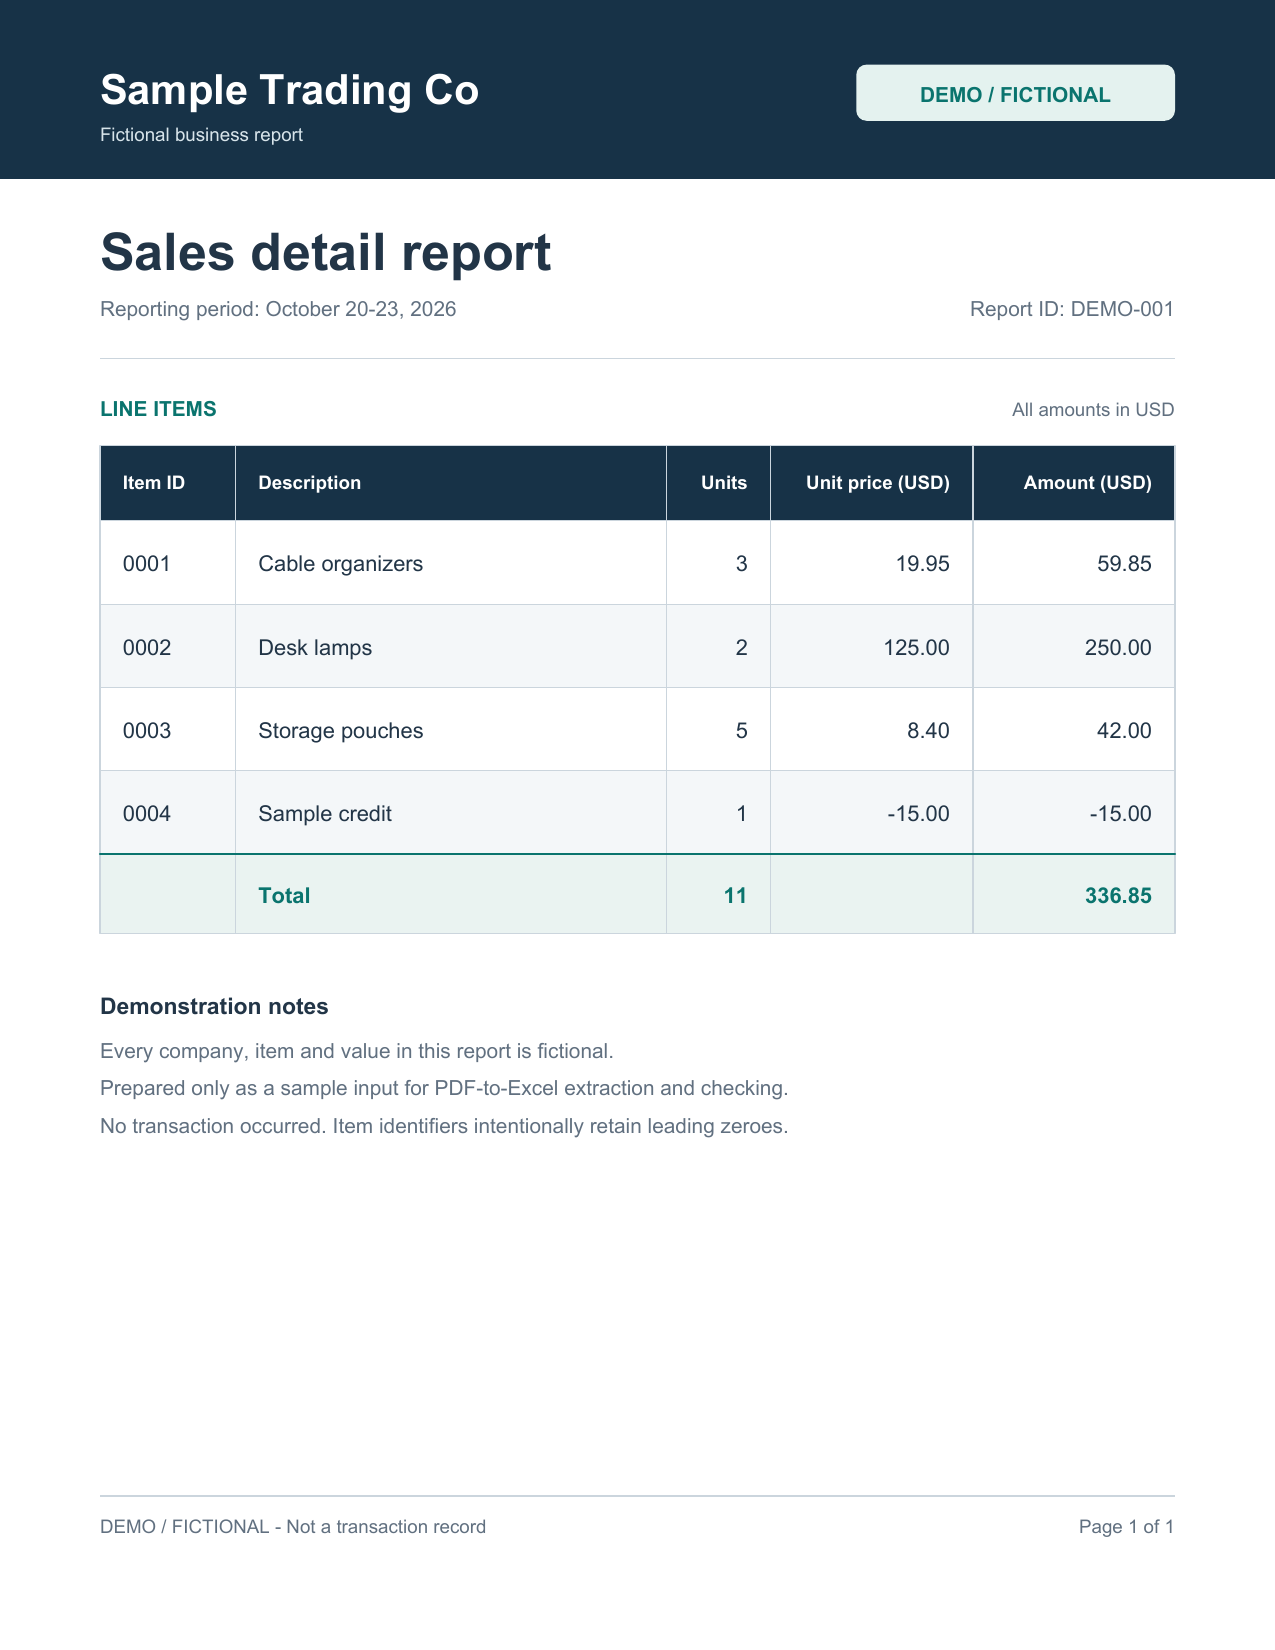
Task: Click the unit price 19.95 cell
Action: tap(871, 563)
